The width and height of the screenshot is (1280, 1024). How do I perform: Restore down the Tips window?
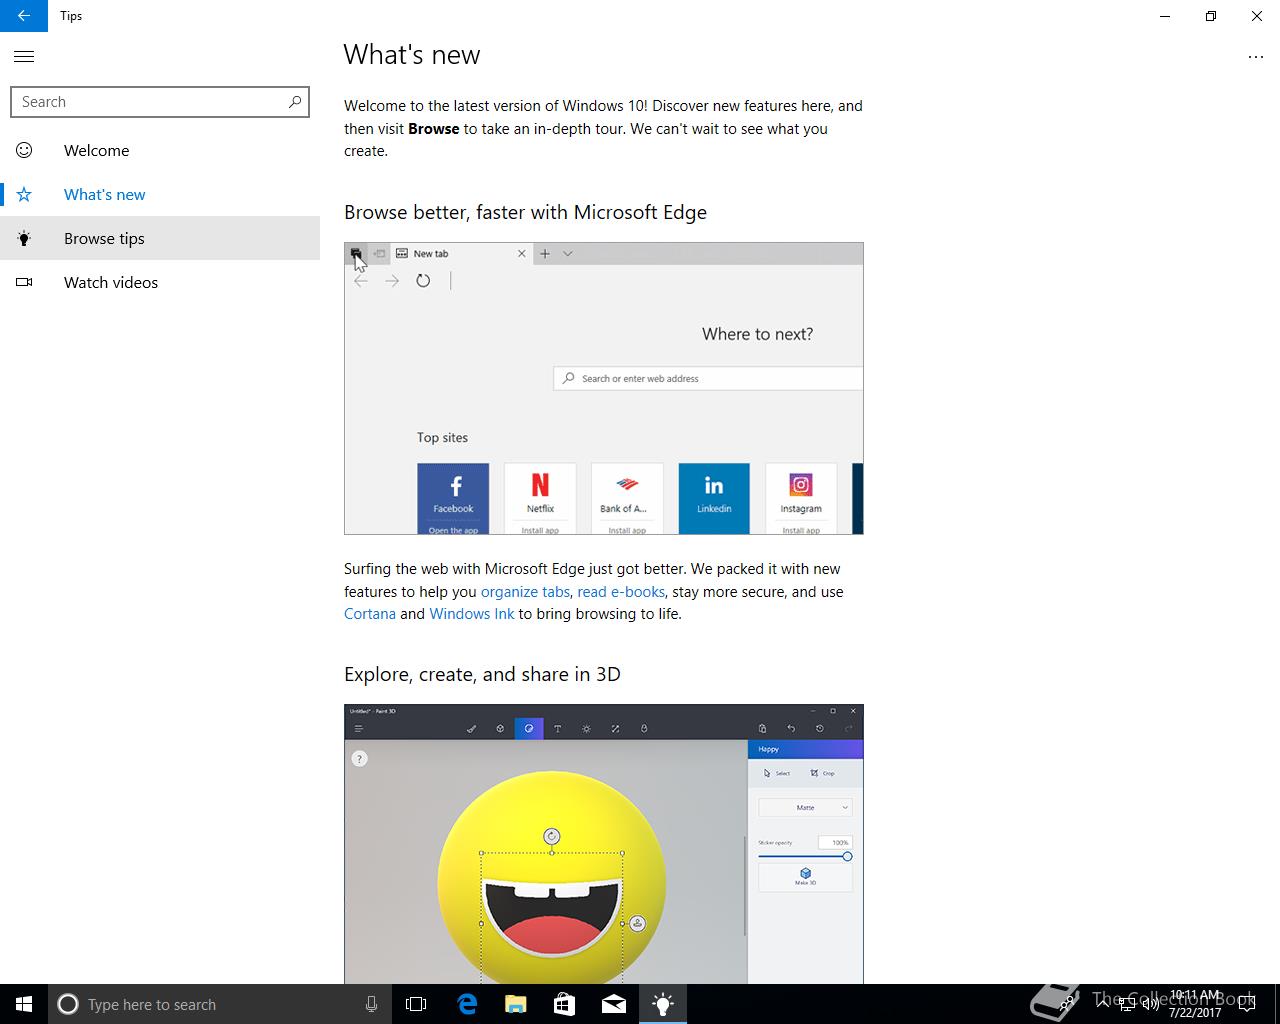1211,16
